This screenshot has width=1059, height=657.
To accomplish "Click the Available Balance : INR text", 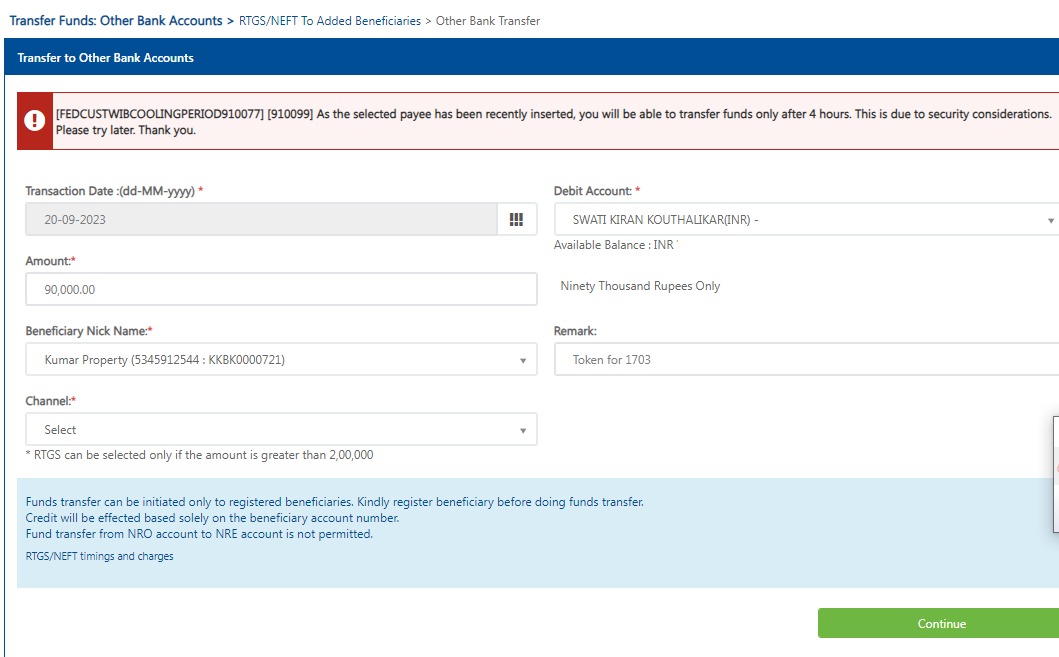I will [x=615, y=245].
